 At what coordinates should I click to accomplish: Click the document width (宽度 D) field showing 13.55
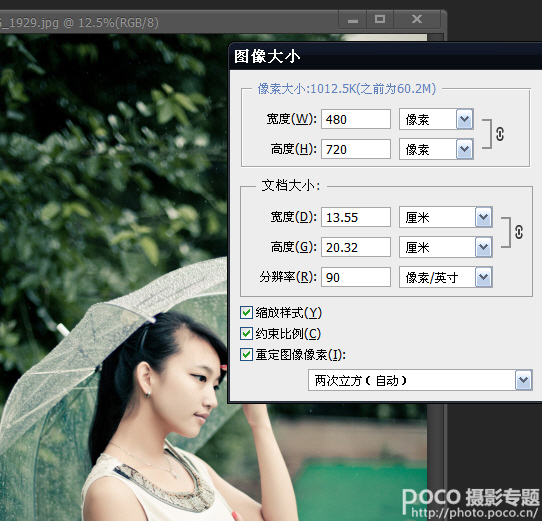point(356,217)
